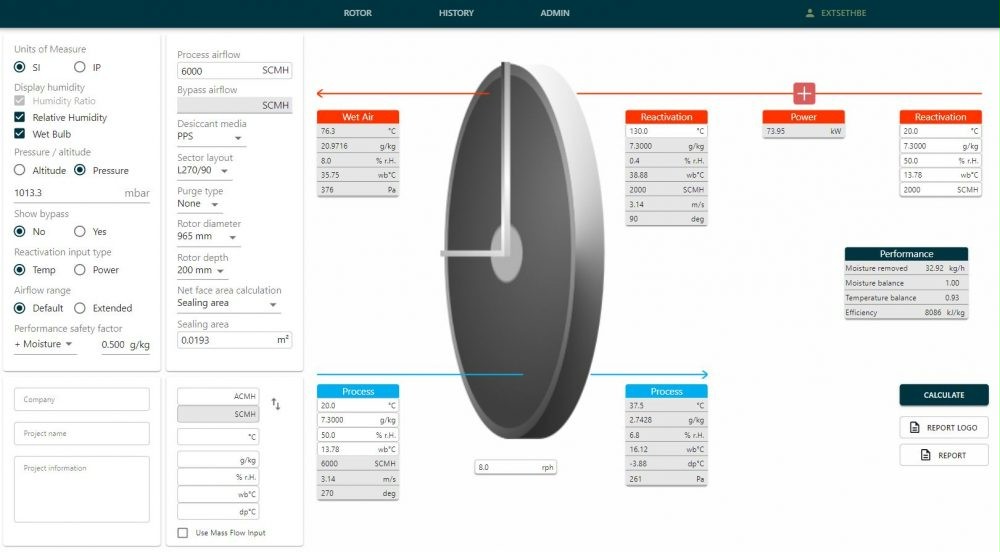
Task: Disable the Wet Bulb checkbox
Action: click(20, 133)
